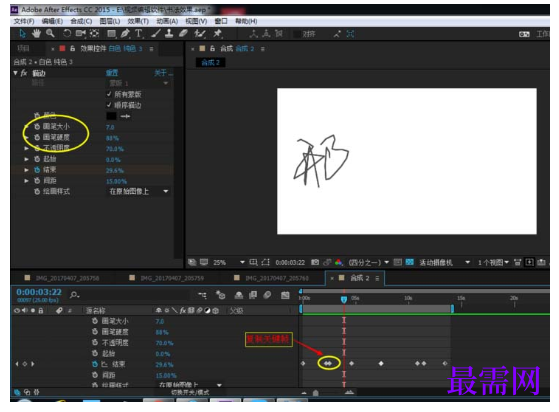Click the frame blending icon in timeline

[253, 295]
